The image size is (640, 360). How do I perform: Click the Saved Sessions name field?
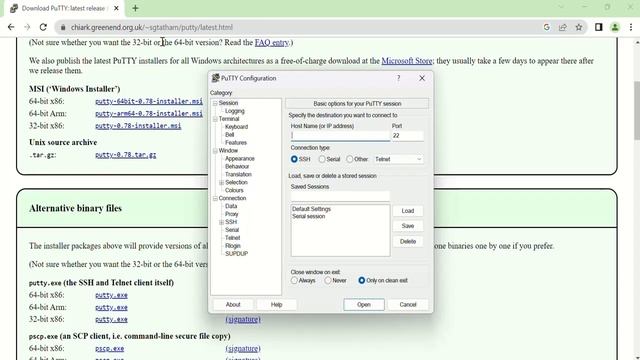click(340, 196)
